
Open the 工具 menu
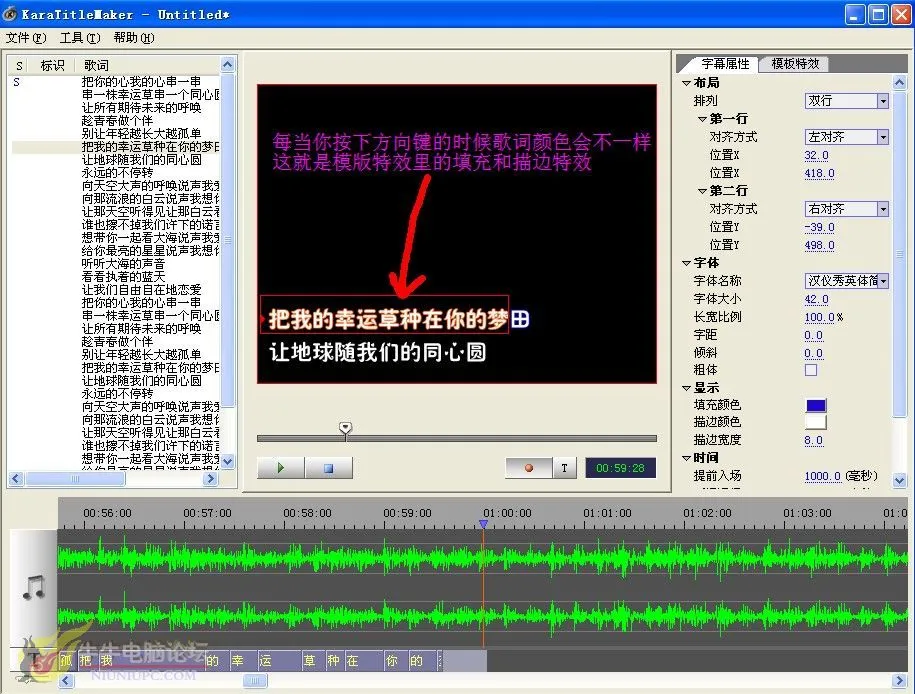tap(80, 38)
